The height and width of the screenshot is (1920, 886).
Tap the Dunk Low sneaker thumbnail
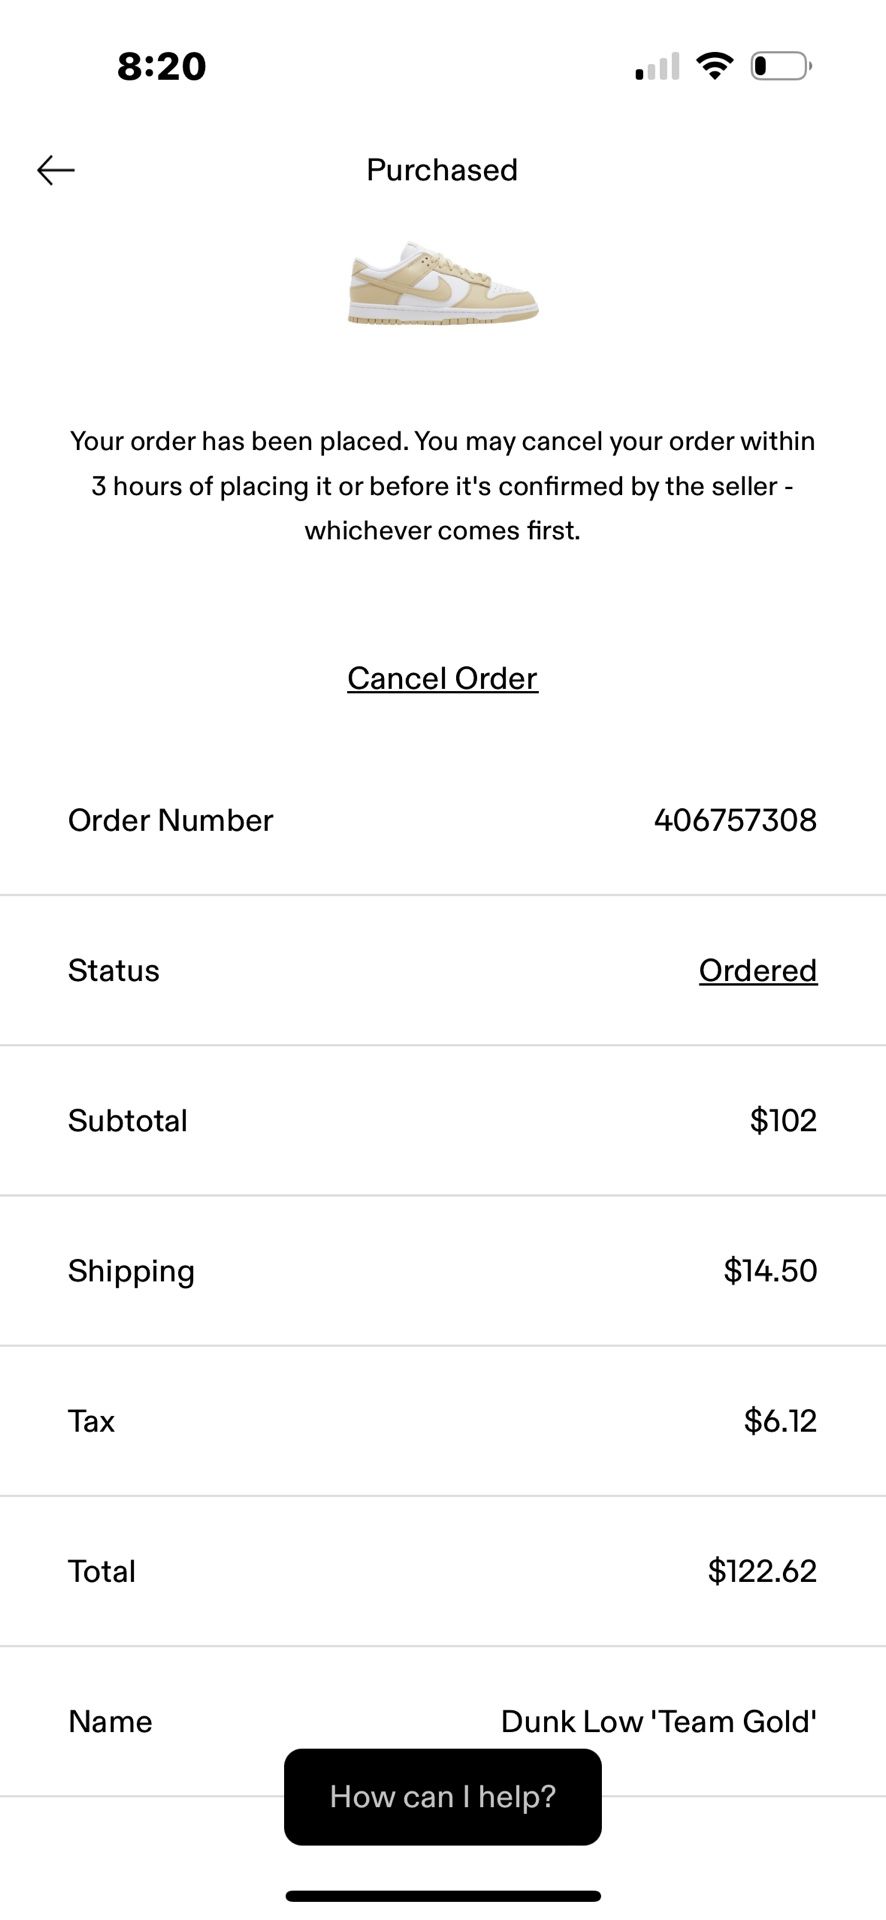[443, 284]
